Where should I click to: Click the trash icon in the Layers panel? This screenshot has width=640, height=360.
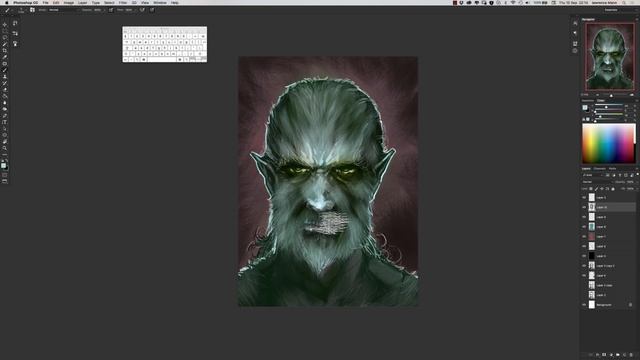click(x=631, y=355)
